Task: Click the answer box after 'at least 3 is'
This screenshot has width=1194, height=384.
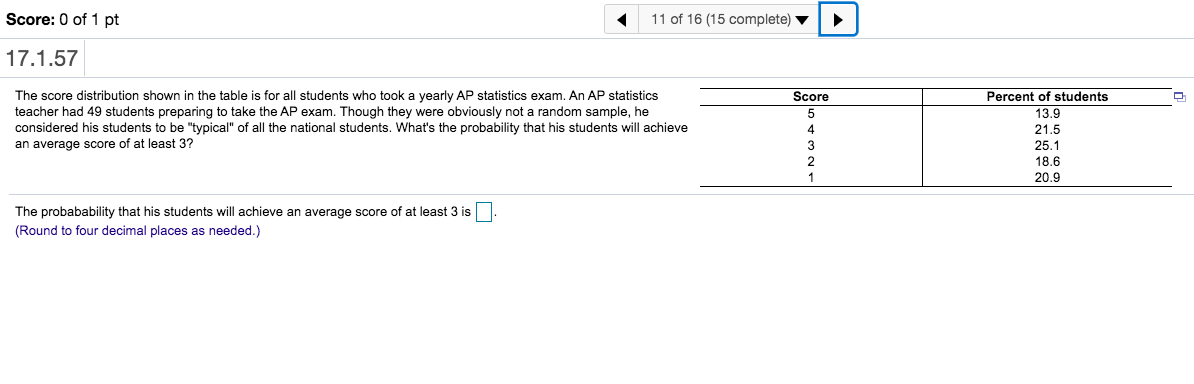Action: (x=484, y=213)
